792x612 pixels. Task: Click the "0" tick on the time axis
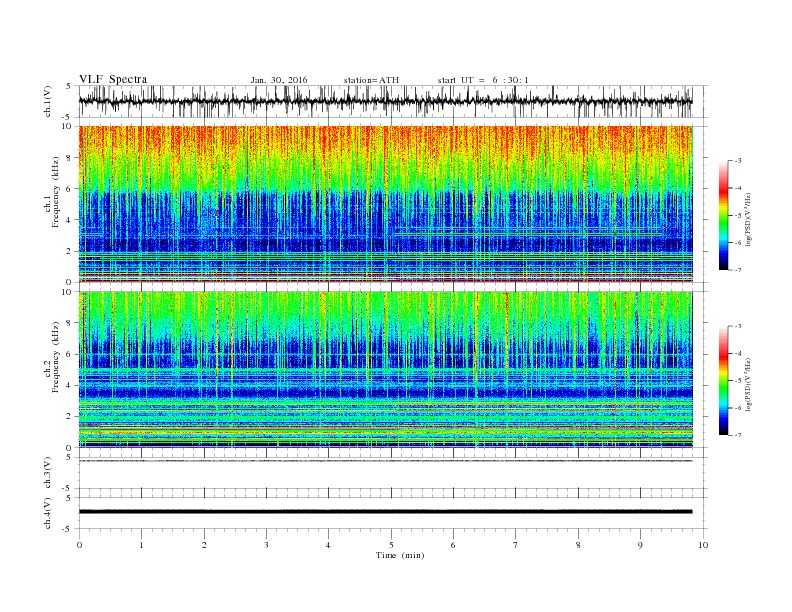(x=79, y=545)
